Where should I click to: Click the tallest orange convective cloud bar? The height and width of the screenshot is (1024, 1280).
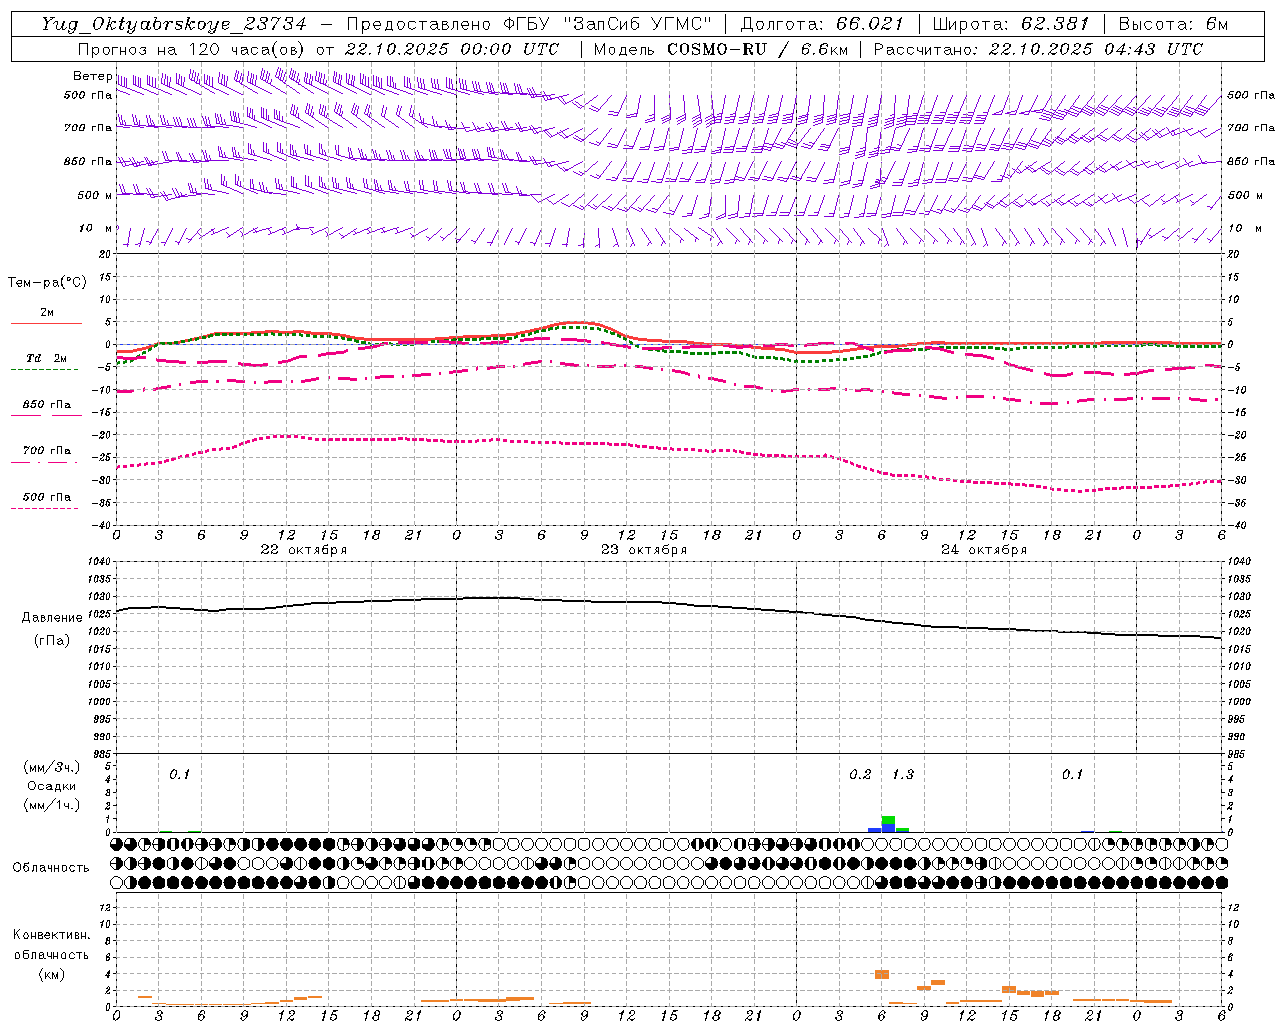pos(882,974)
